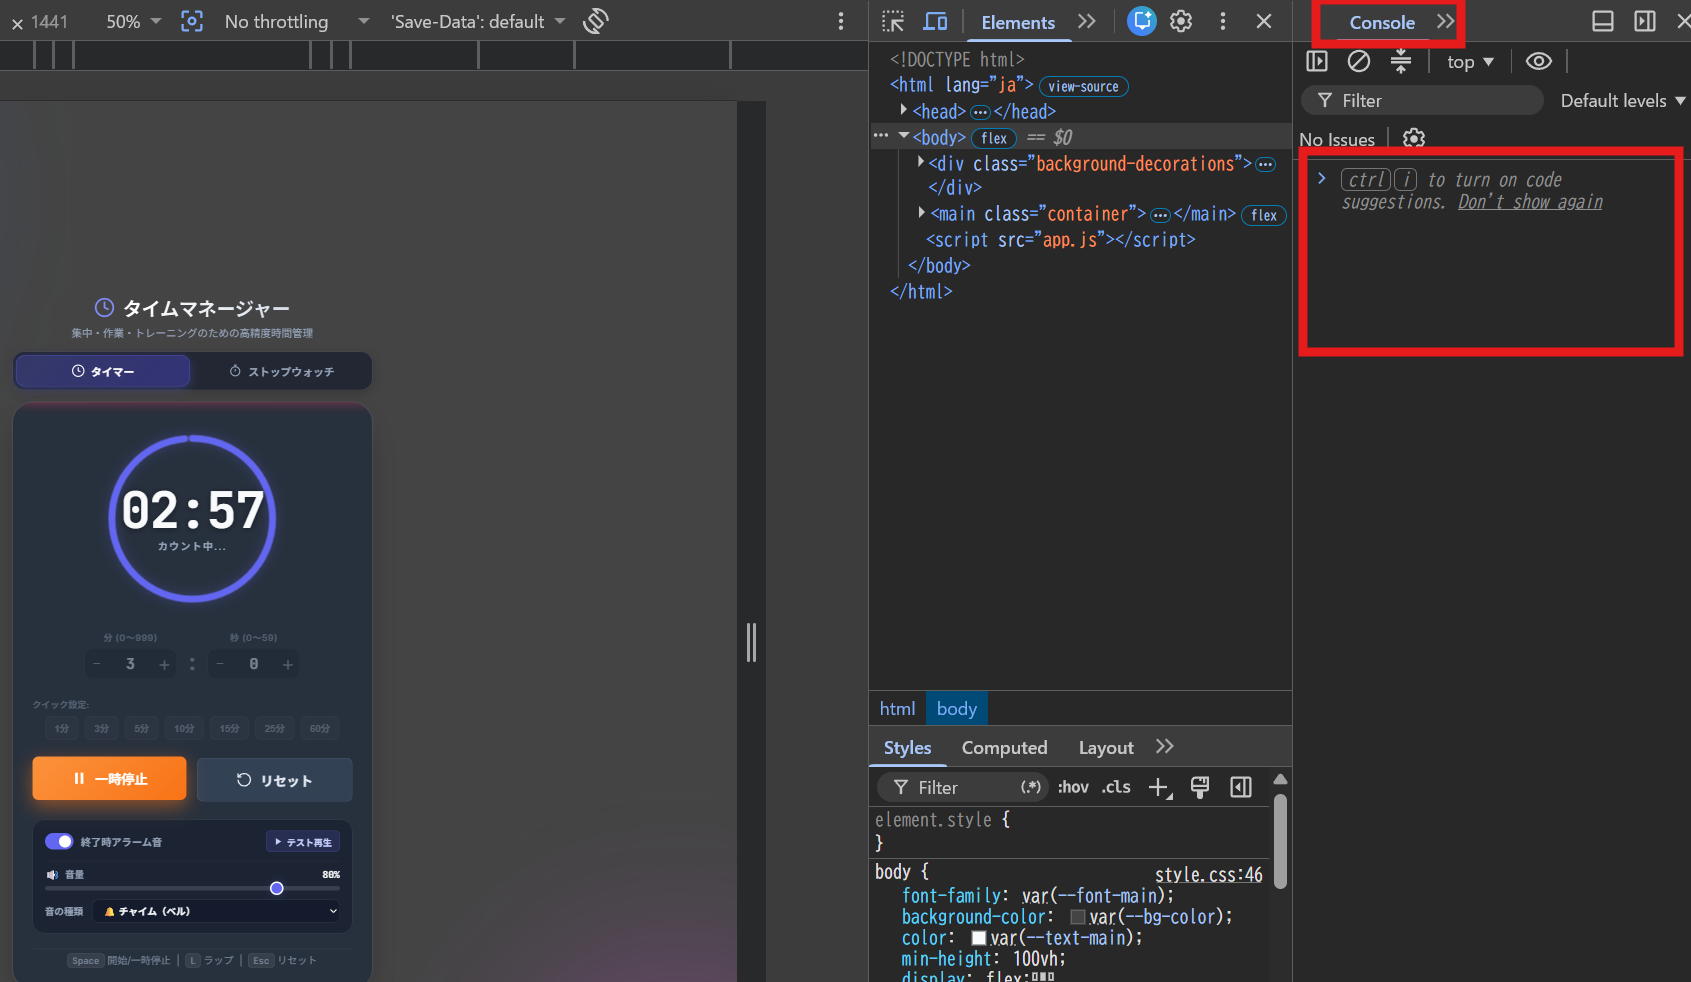Screen dimensions: 1691x982
Task: Show the console sidebar
Action: [1317, 61]
